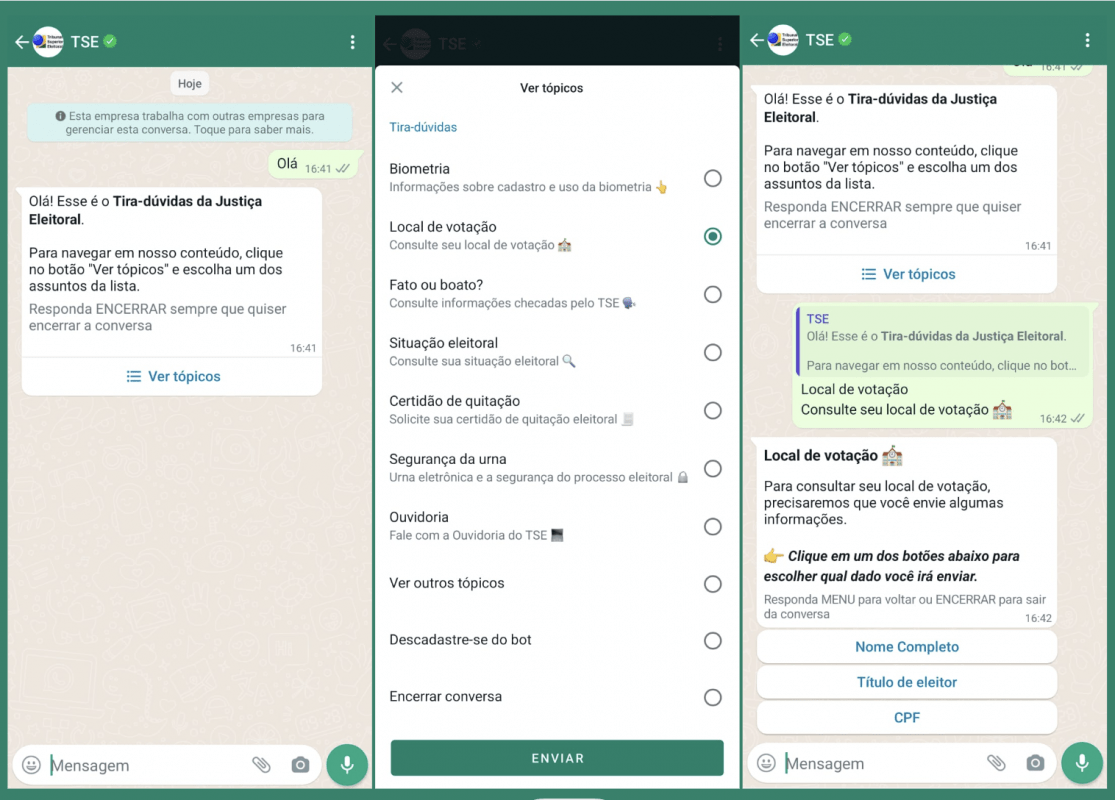Viewport: 1115px width, 800px height.
Task: Open emoji picker in right chat
Action: pyautogui.click(x=766, y=763)
